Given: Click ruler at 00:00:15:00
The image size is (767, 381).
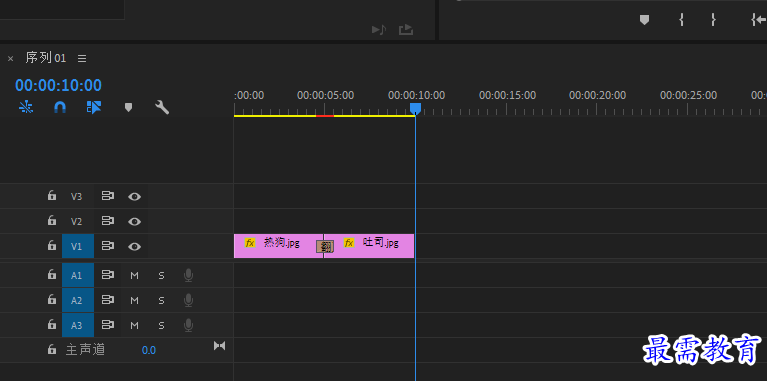Looking at the screenshot, I should tap(507, 95).
